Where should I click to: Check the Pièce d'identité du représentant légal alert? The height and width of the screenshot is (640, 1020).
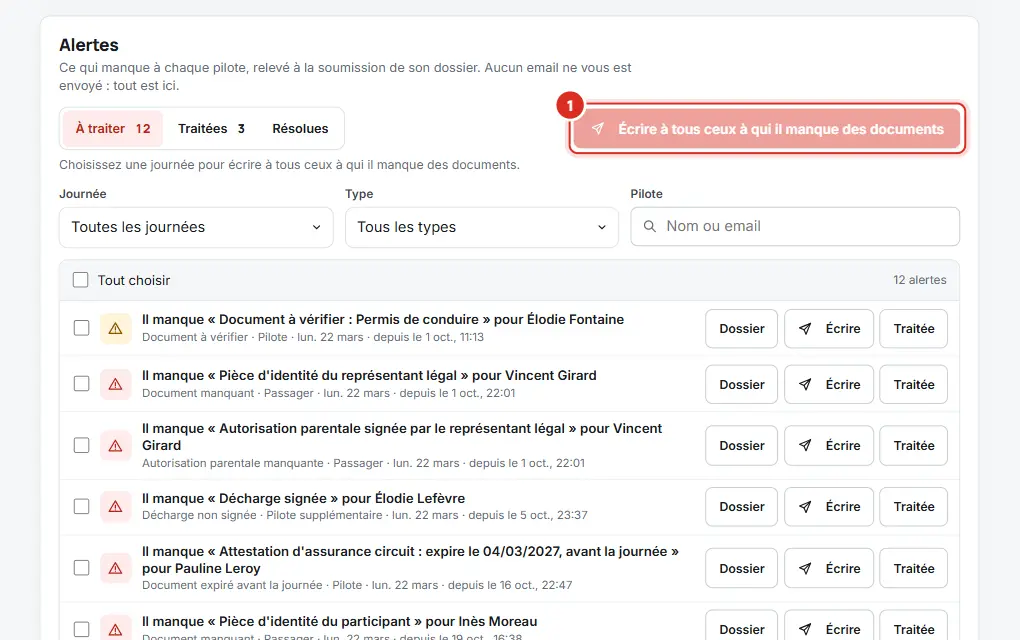pos(81,384)
